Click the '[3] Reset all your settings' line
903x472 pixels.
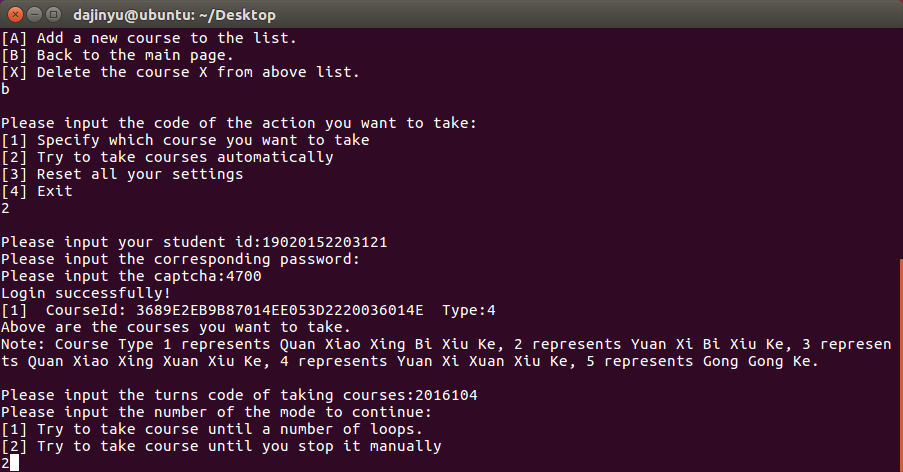coord(122,174)
